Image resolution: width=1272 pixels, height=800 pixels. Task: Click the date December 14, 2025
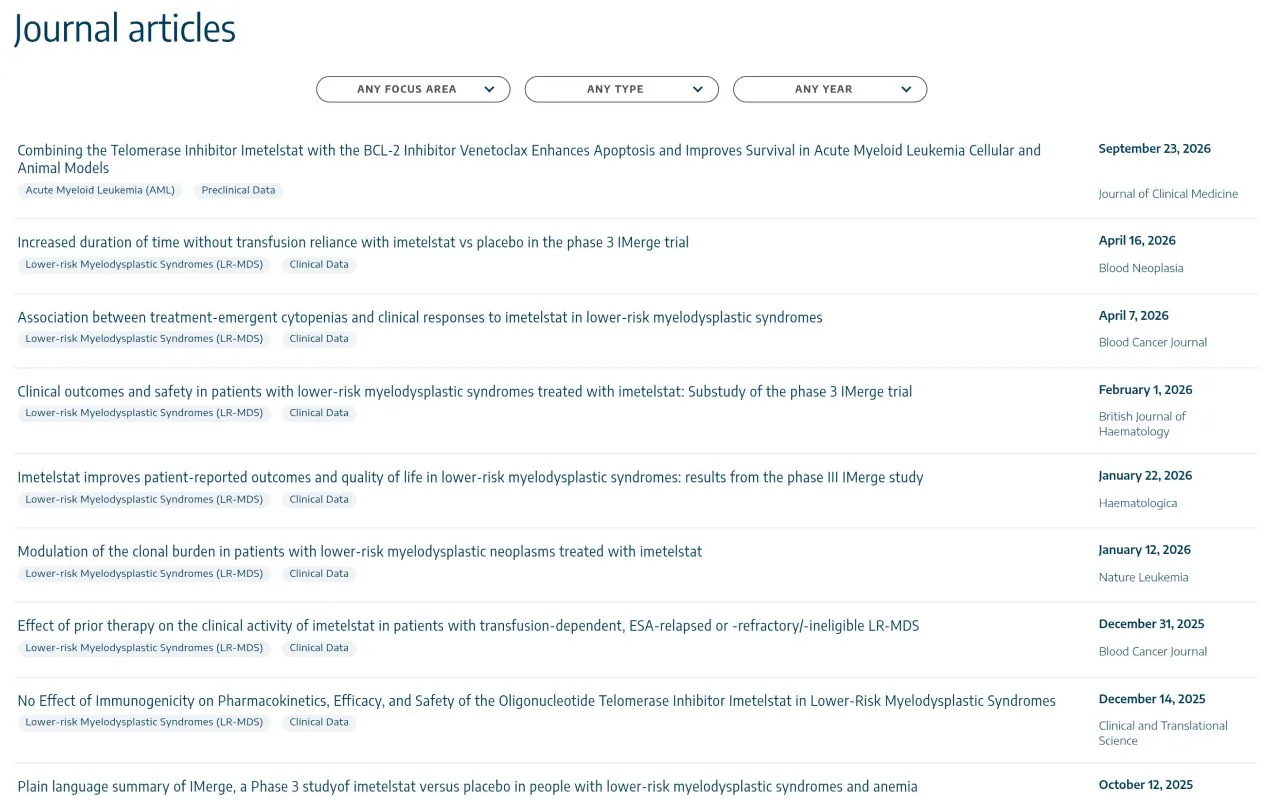(1152, 699)
